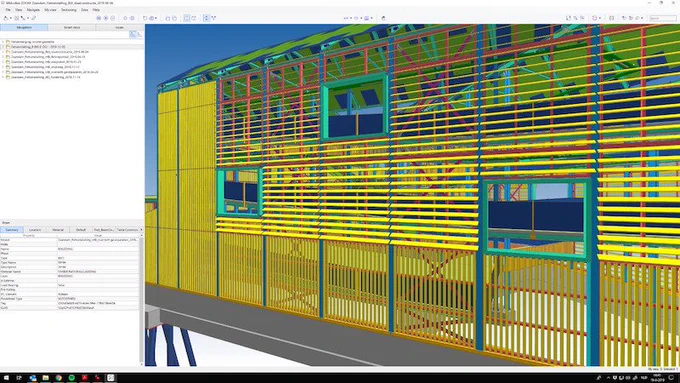Select the Material properties tab

(58, 229)
